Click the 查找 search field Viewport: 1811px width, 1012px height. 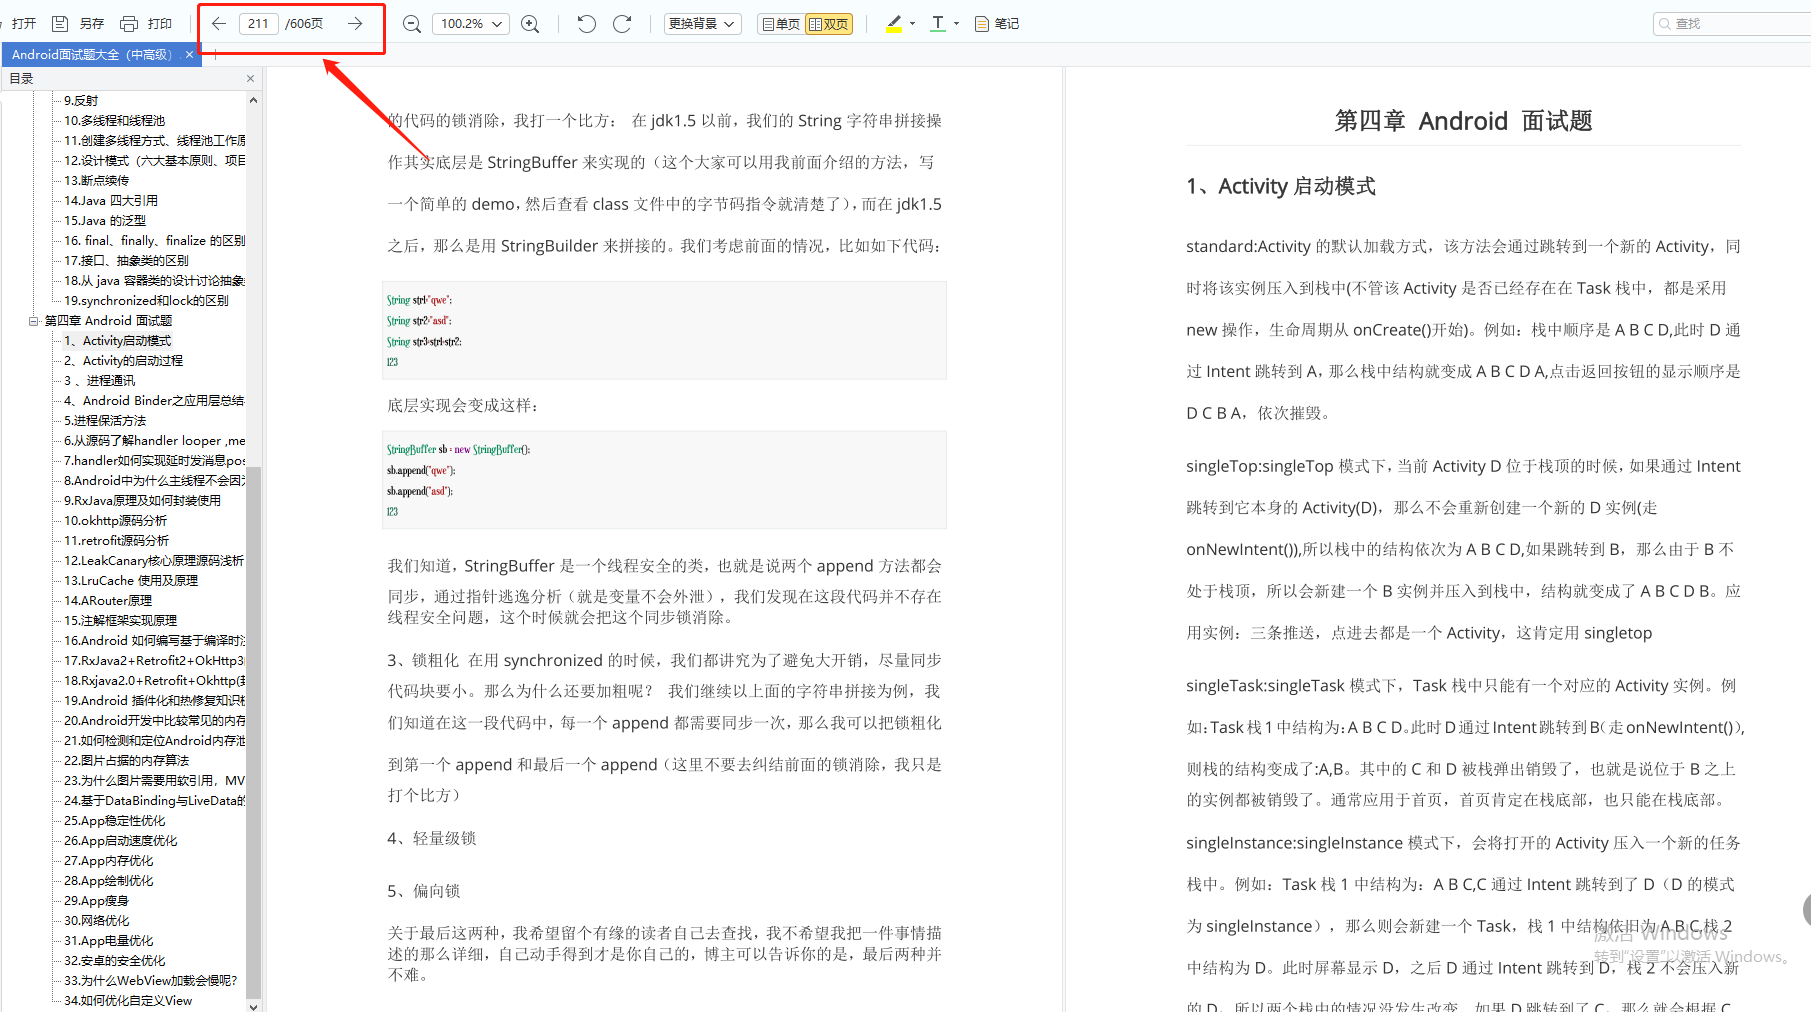point(1732,23)
